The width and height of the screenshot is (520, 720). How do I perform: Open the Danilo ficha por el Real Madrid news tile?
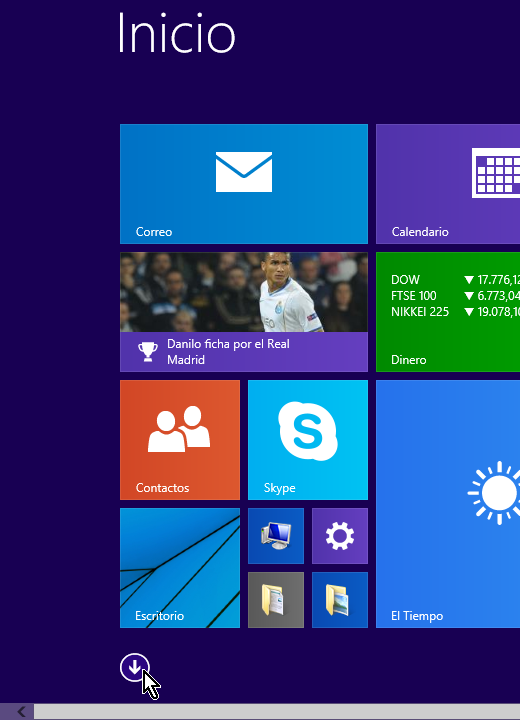click(244, 312)
